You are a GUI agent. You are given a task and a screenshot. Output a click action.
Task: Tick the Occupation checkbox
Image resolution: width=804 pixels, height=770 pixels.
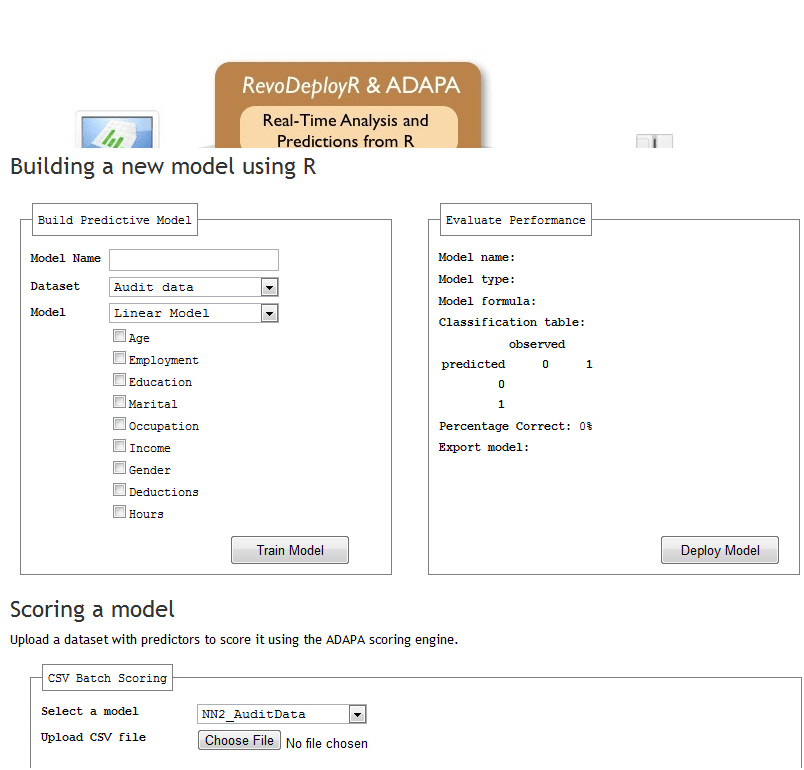pos(120,425)
